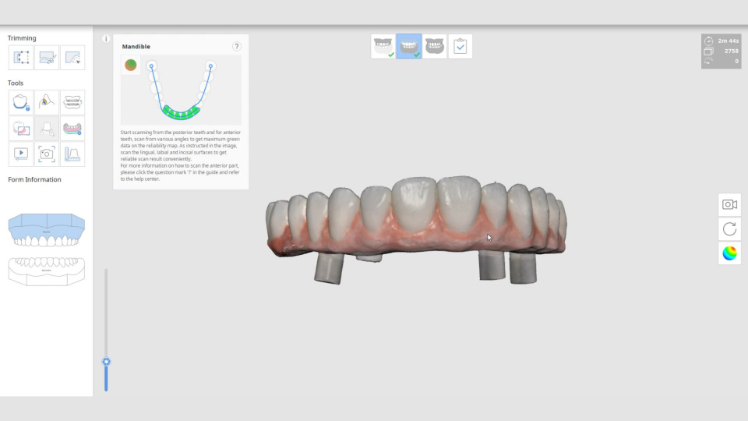Click the frame count value 2758
The image size is (748, 421).
click(731, 51)
